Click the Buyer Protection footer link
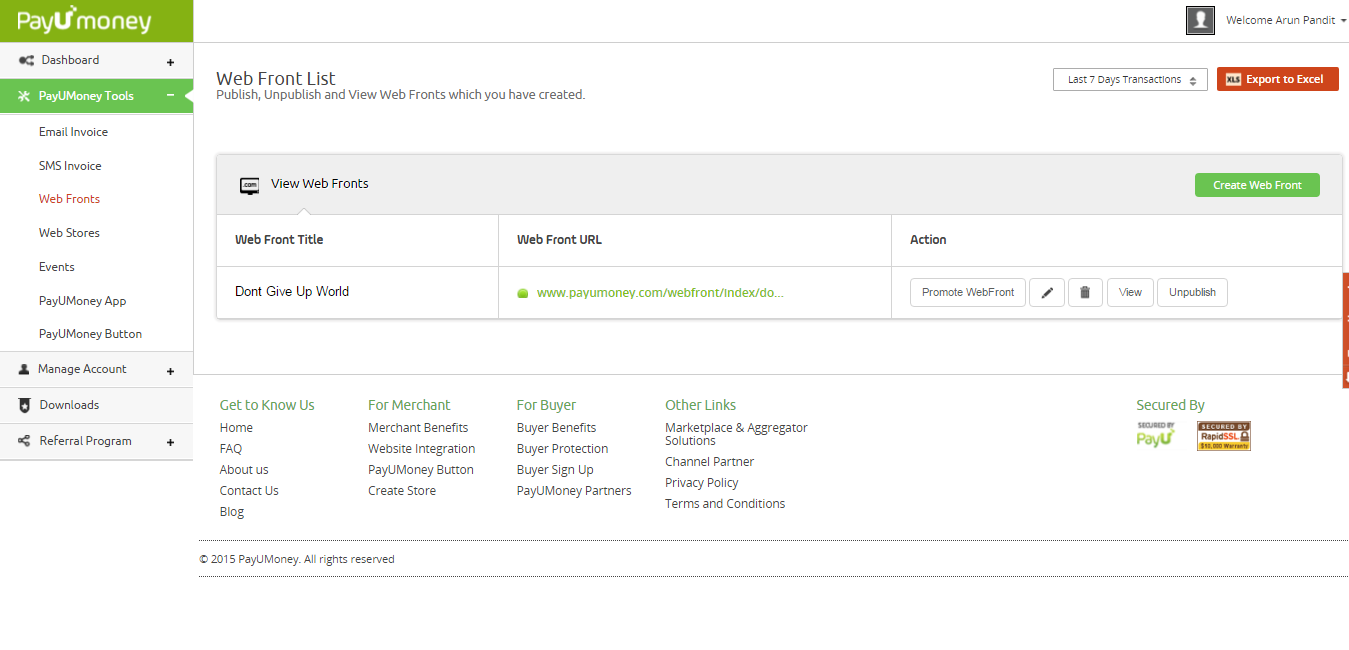This screenshot has height=650, width=1349. click(562, 449)
